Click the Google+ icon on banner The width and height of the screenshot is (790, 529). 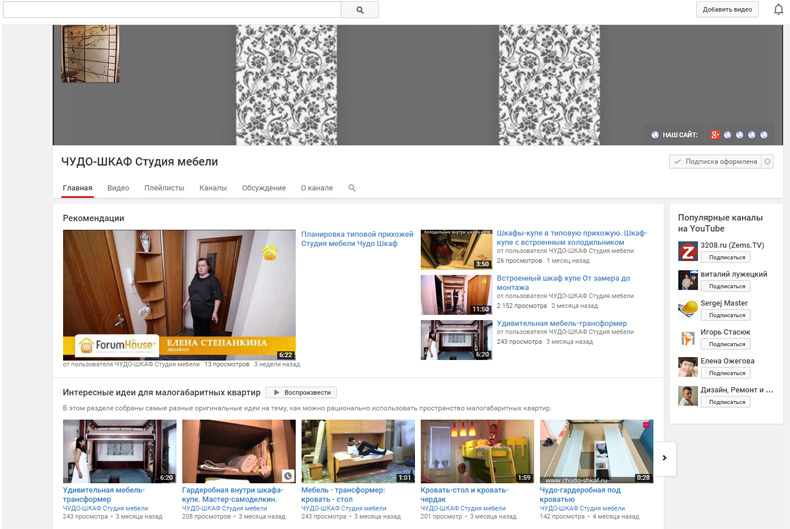715,135
